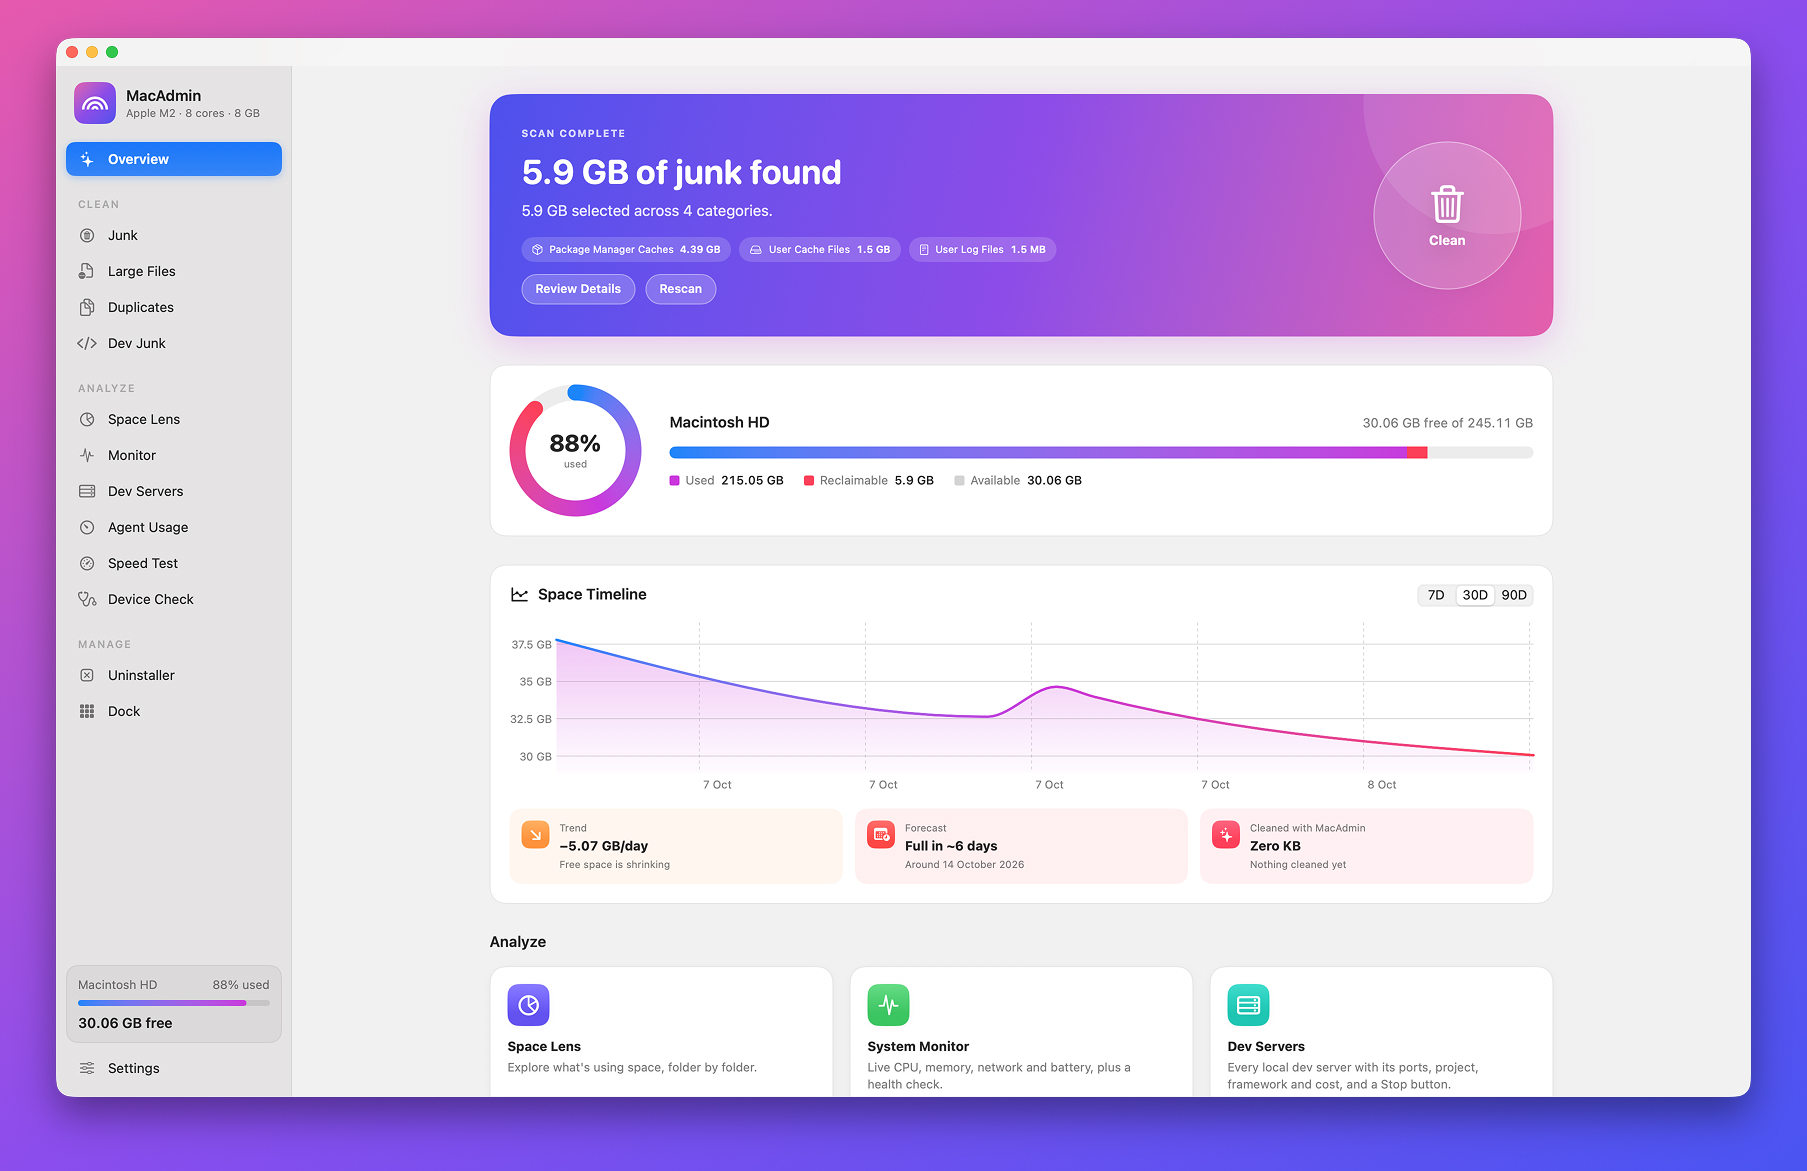
Task: Open Review Details for the scan
Action: point(578,289)
